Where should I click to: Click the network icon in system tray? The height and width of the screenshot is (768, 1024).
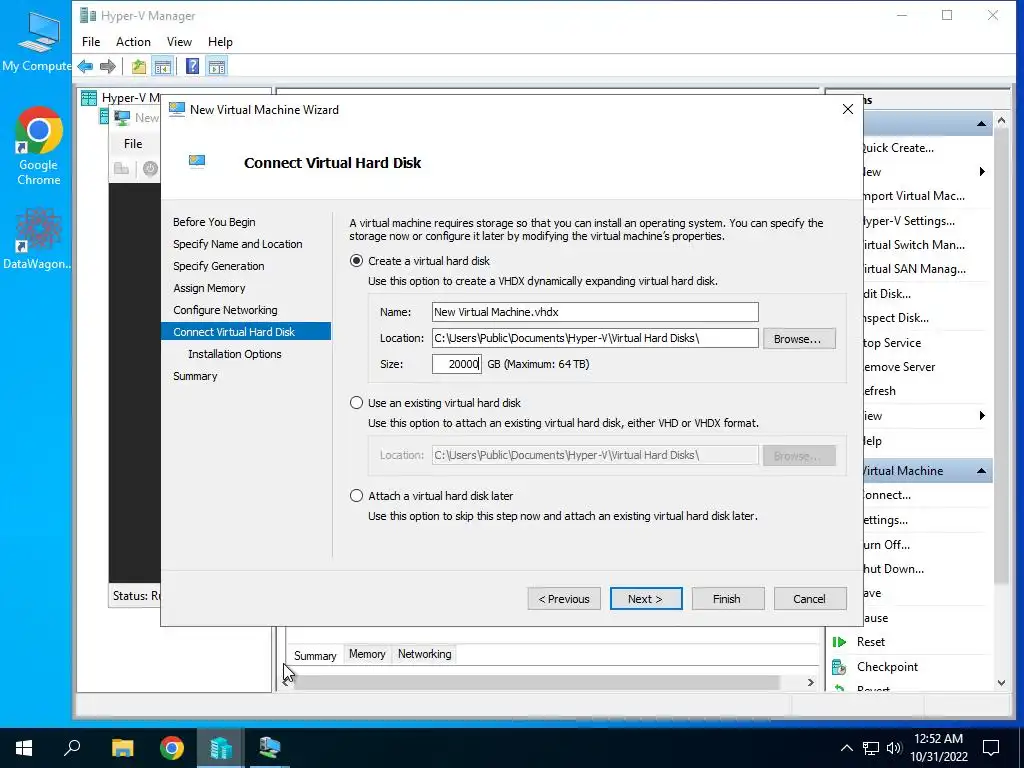[x=871, y=748]
